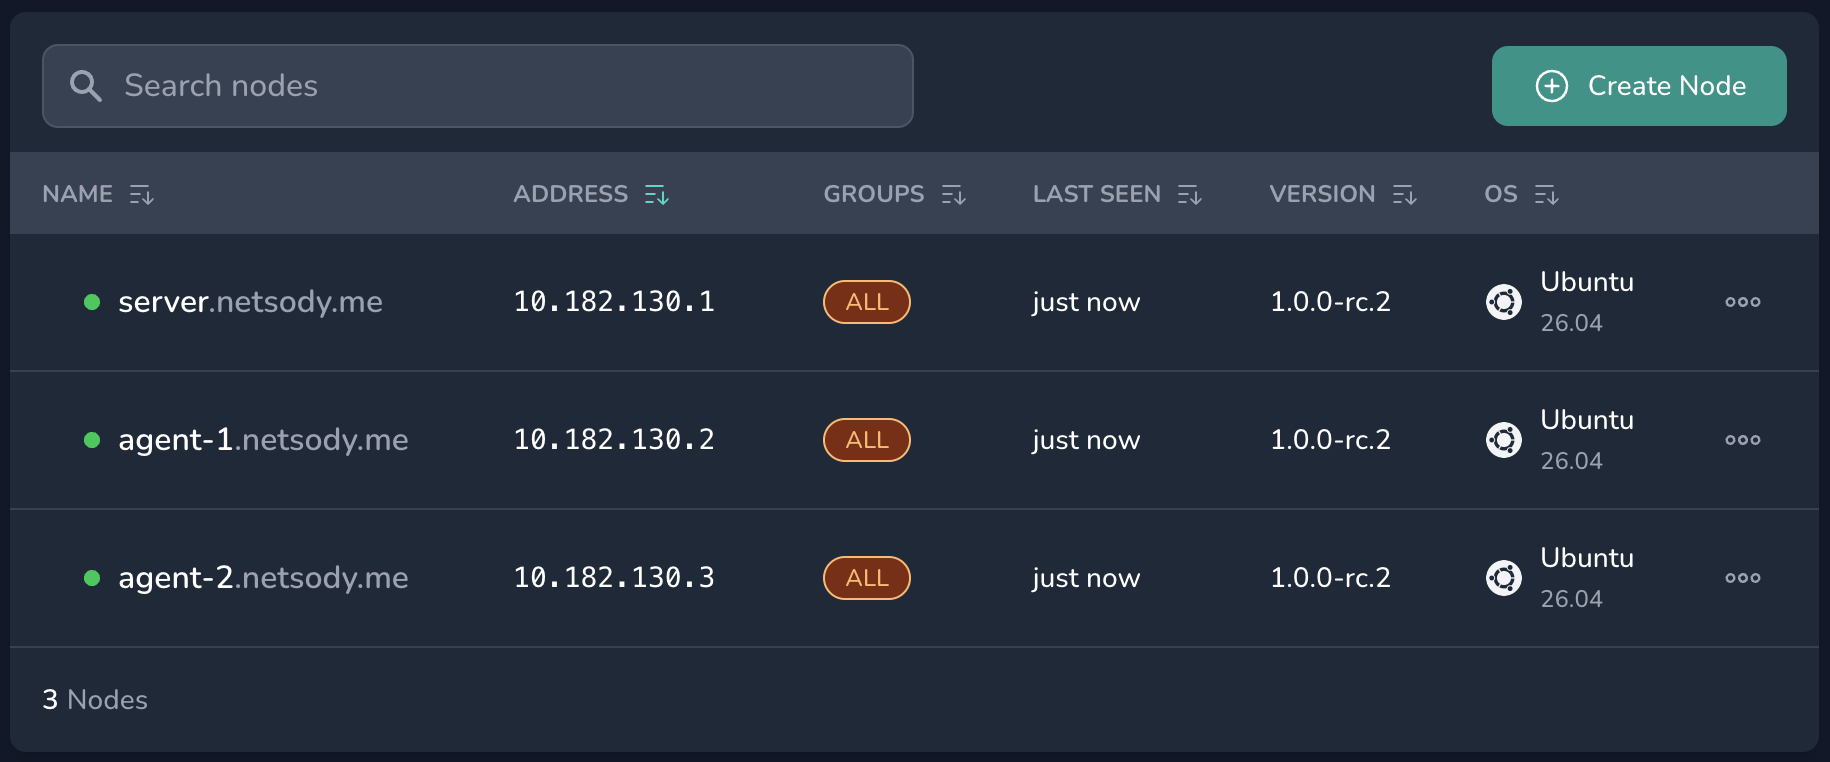Click the ALL group badge for agent-1.netsody.me
Screen dimensions: 1830x762
[867, 440]
